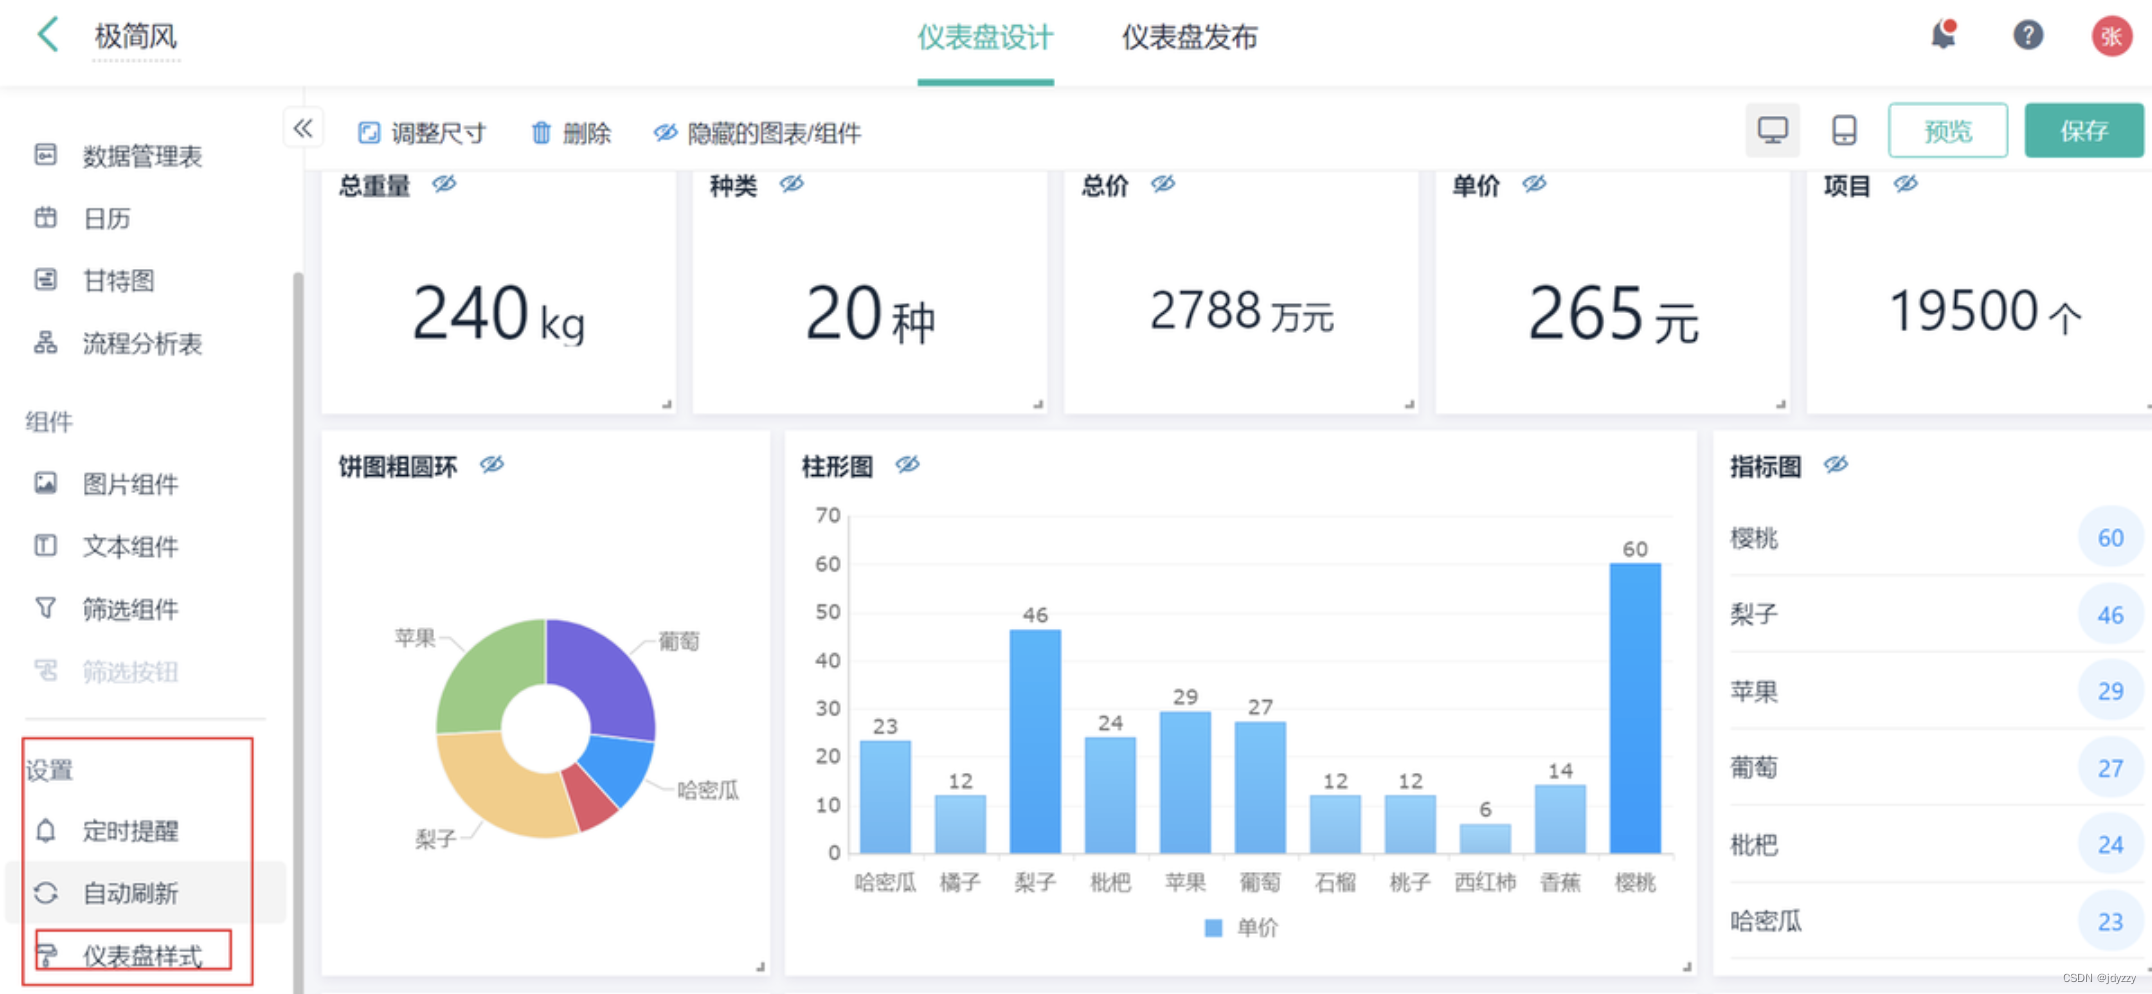Toggle the 单价 legend item
Image resolution: width=2152 pixels, height=994 pixels.
[1241, 927]
